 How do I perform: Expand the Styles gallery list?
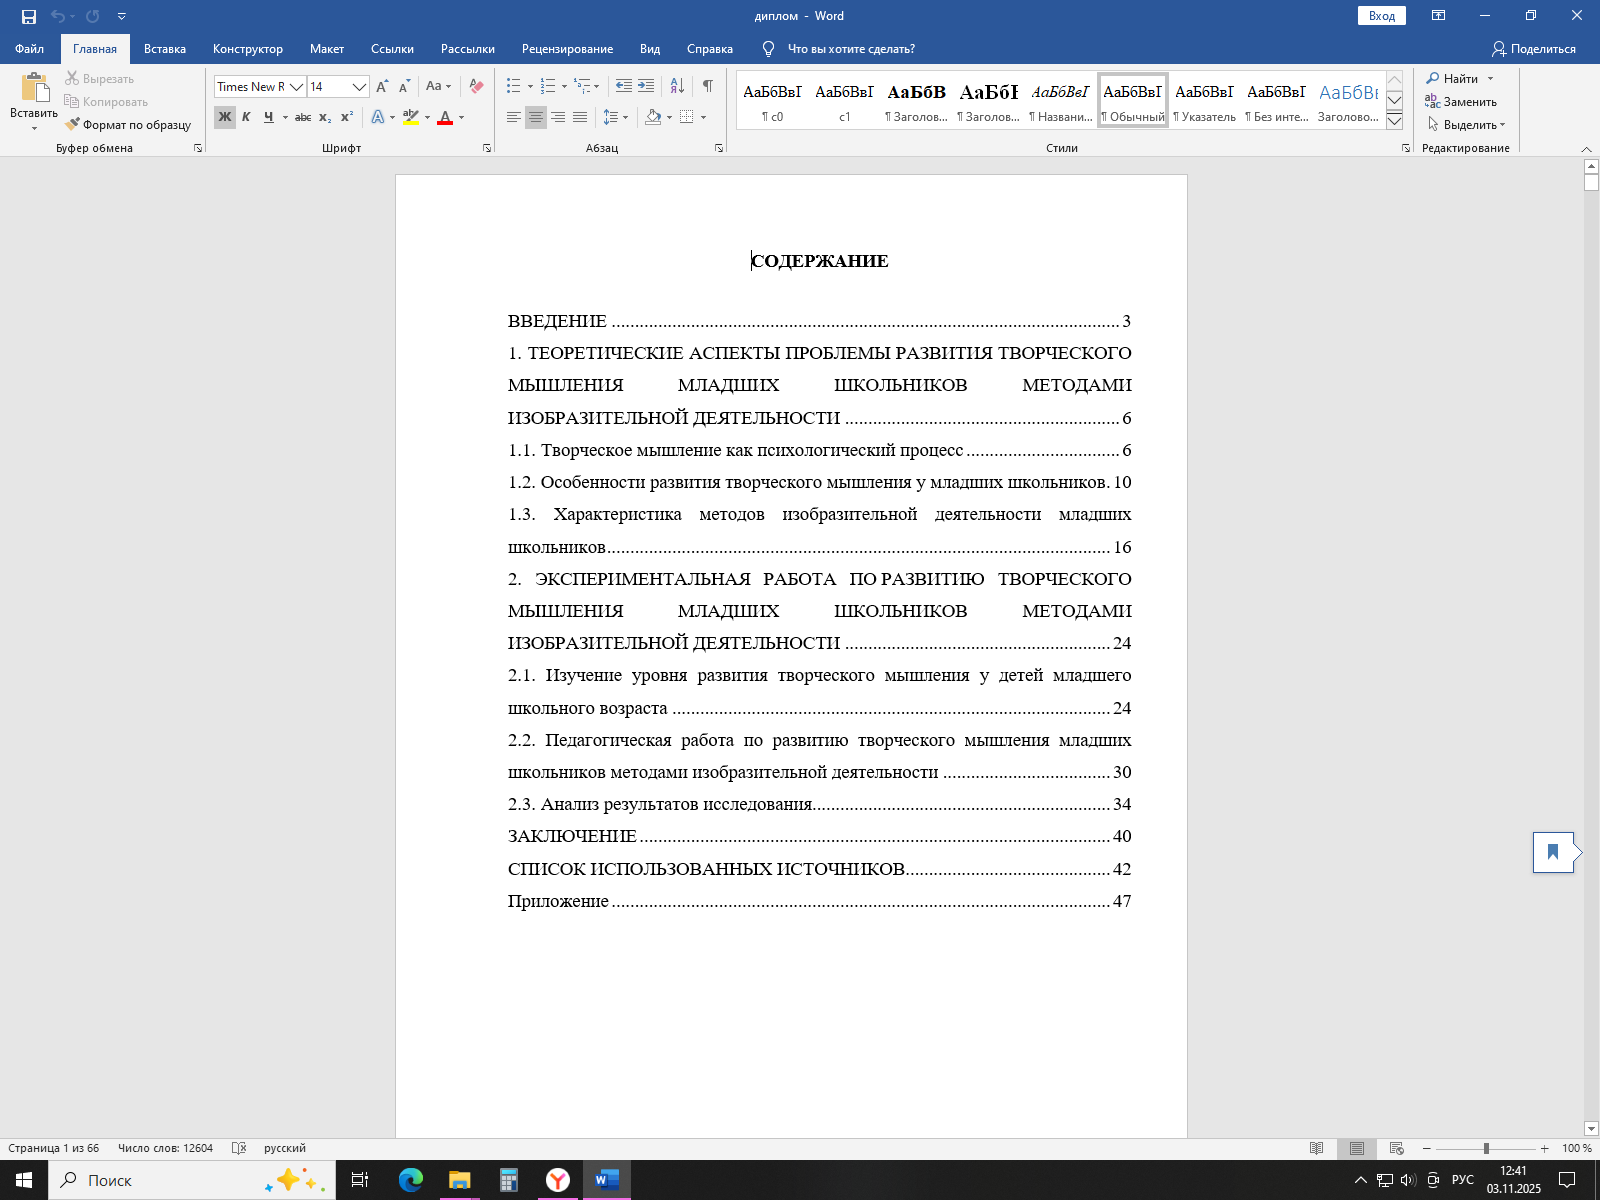coord(1394,122)
